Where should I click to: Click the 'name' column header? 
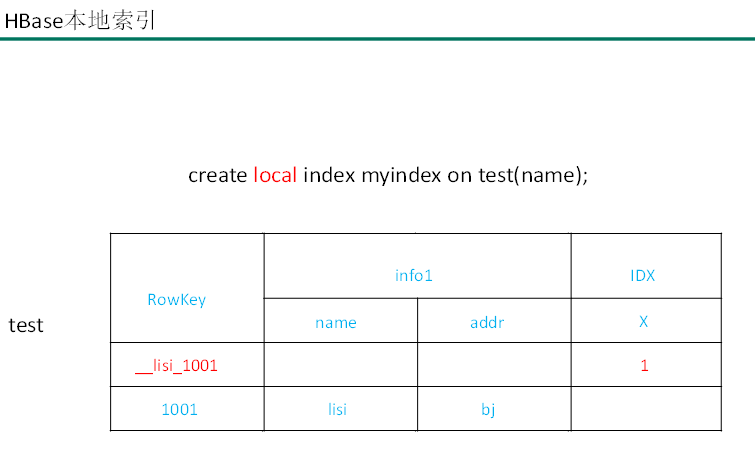click(x=340, y=321)
